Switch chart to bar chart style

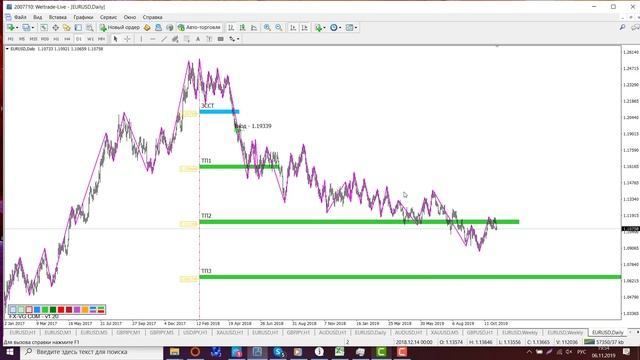[x=231, y=28]
